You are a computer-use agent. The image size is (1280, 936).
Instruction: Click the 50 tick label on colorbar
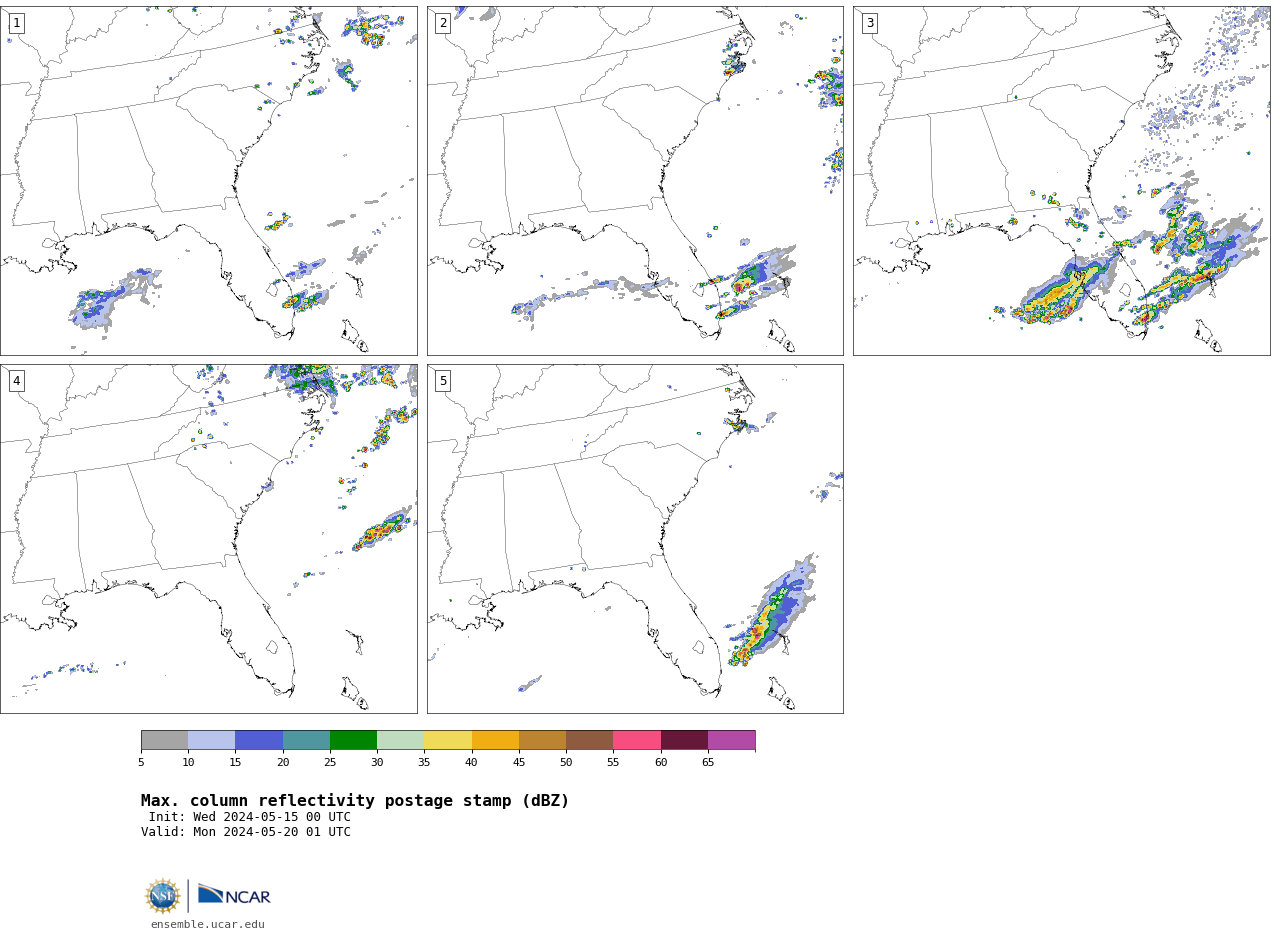566,763
